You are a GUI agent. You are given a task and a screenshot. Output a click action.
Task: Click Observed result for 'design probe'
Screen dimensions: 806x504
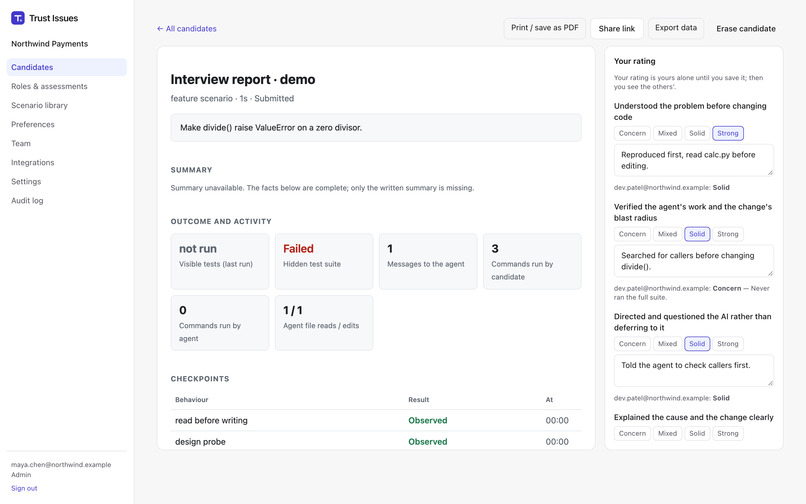click(428, 442)
